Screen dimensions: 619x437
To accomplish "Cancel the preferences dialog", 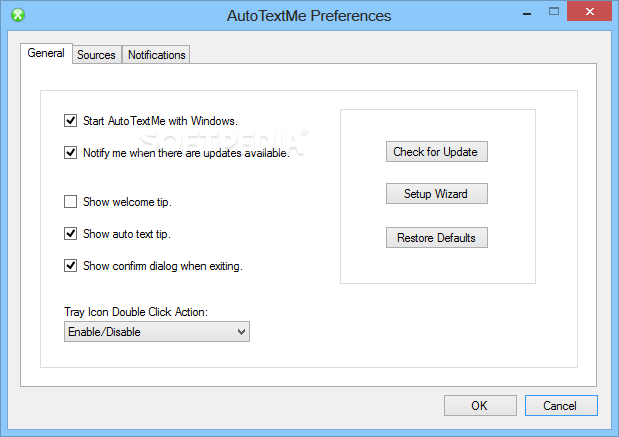I will pyautogui.click(x=561, y=405).
